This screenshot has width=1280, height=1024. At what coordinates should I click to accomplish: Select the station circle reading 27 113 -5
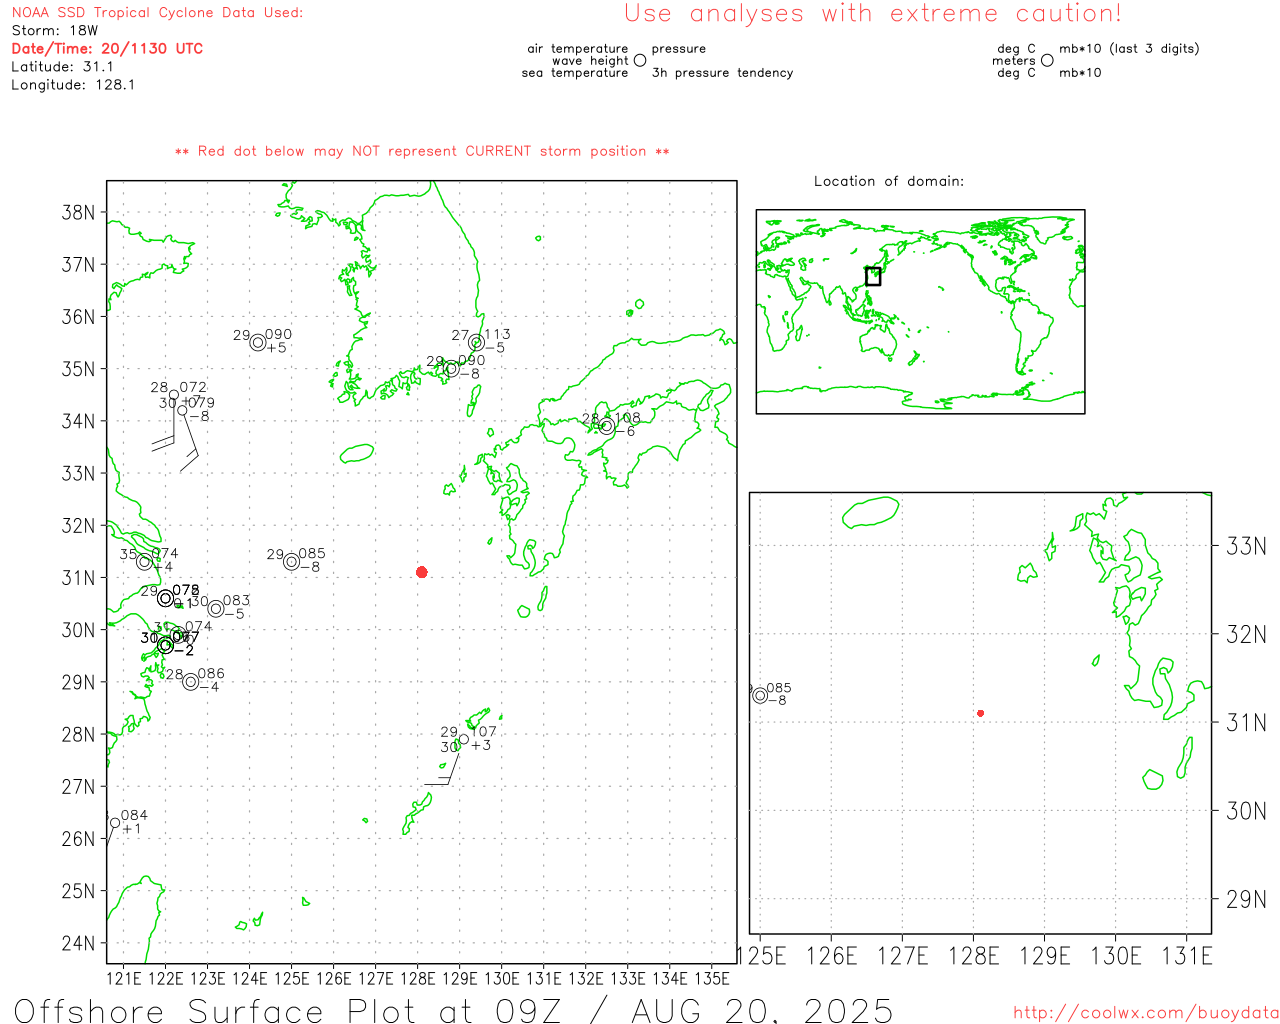click(x=476, y=343)
